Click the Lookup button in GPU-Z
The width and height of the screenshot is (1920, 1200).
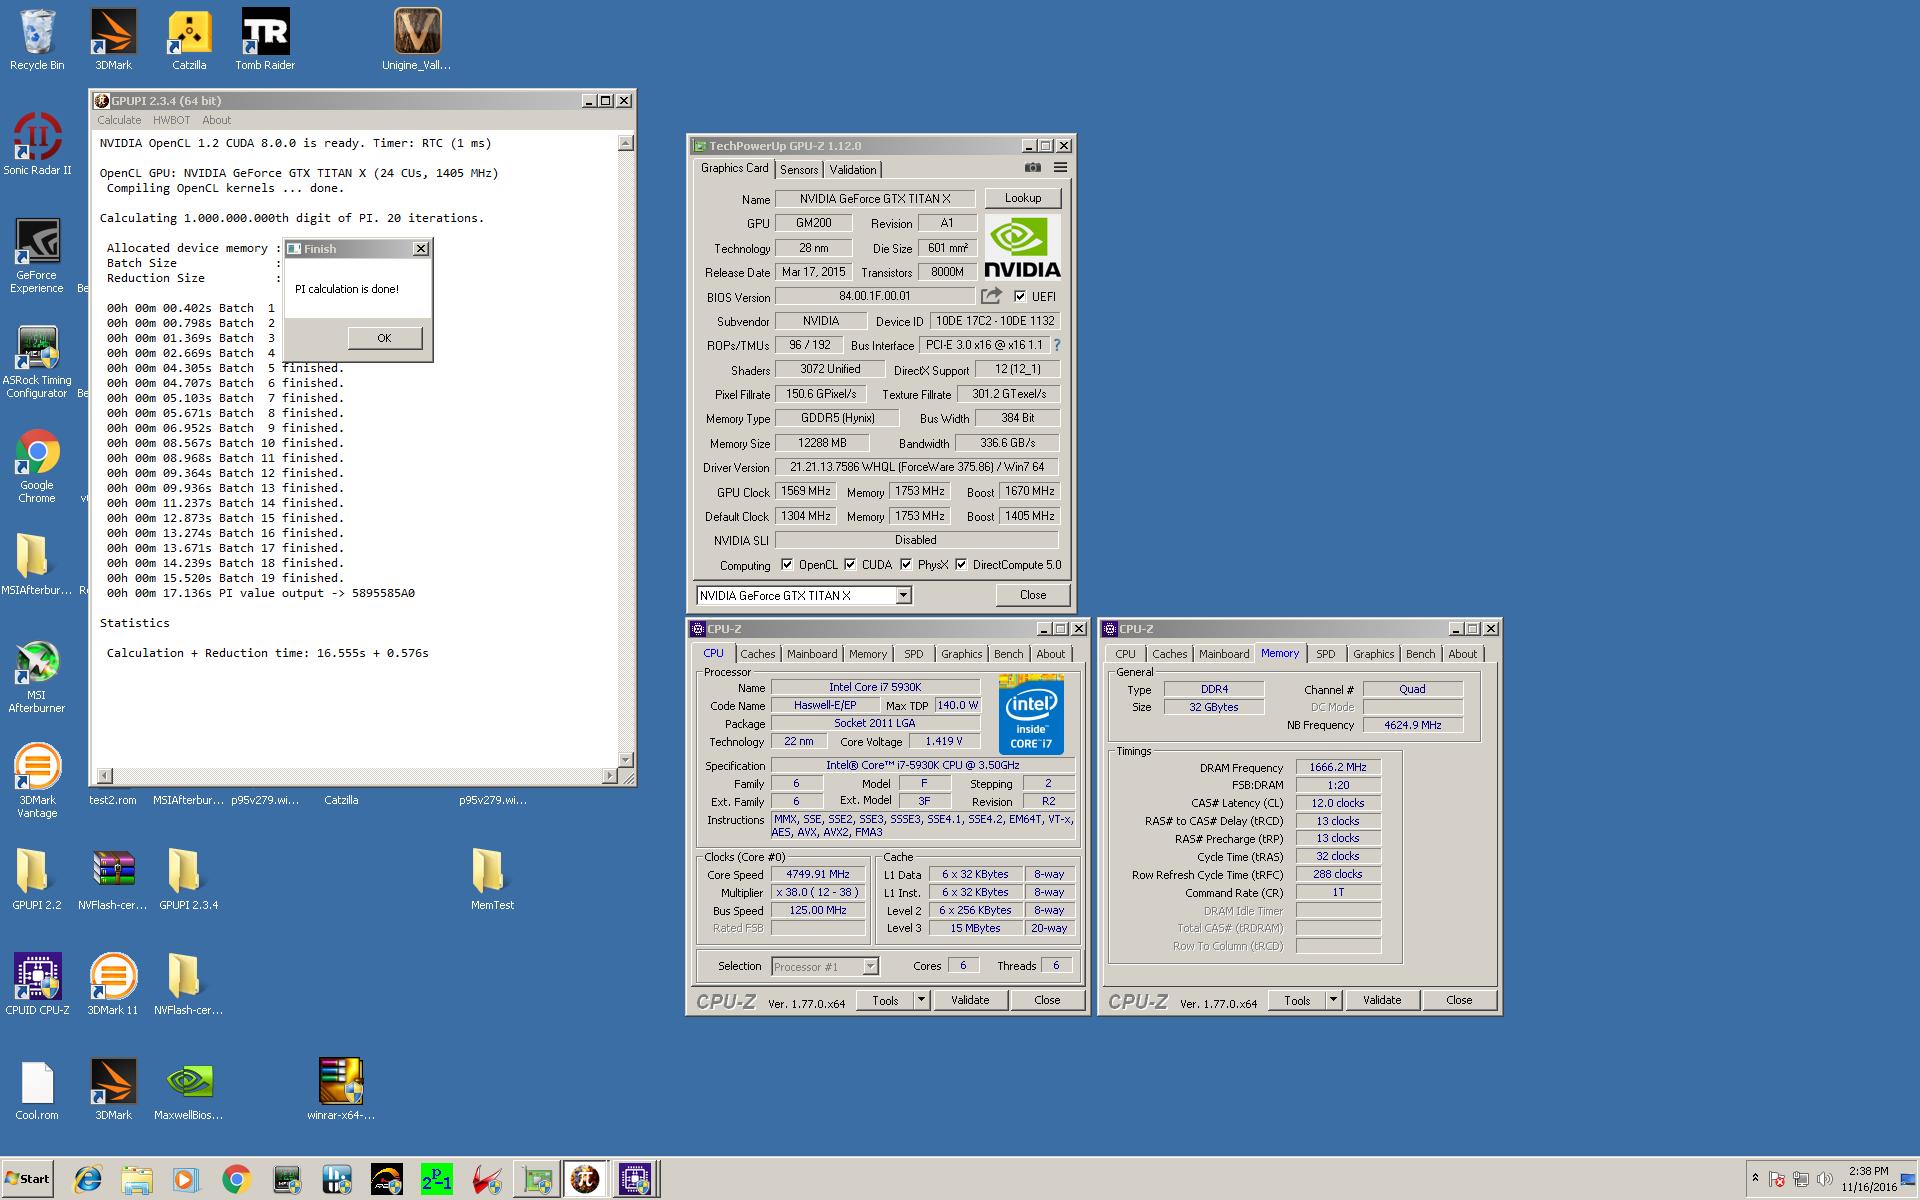click(1023, 198)
